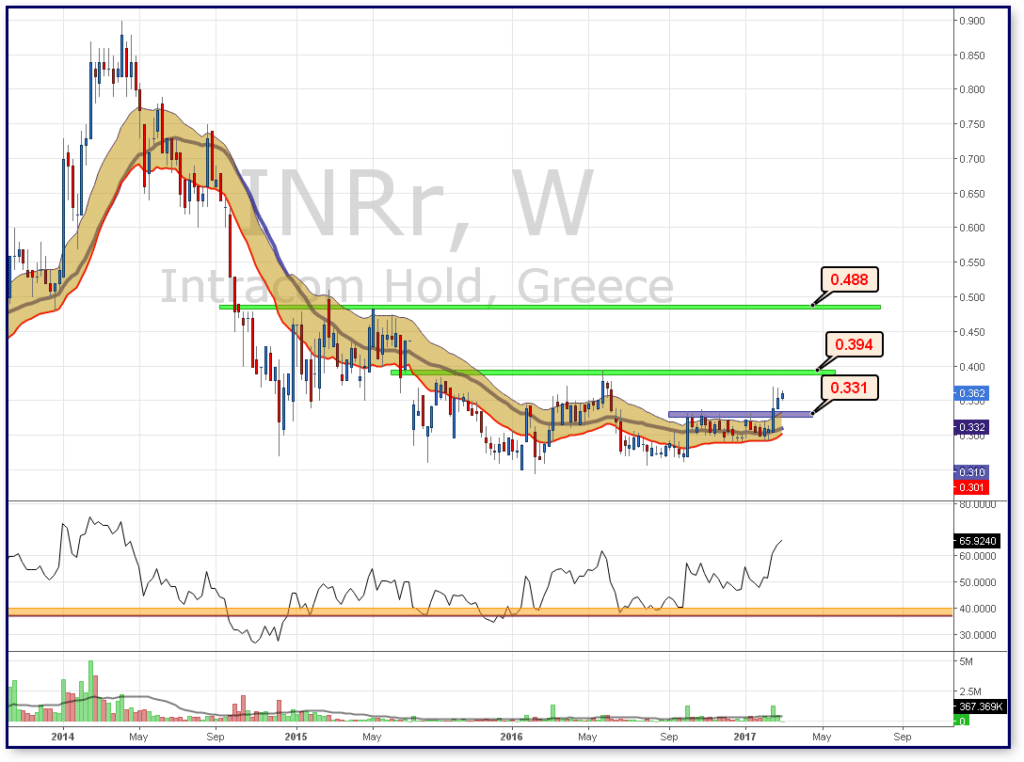The image size is (1024, 762).
Task: Click the 0.700 price scale label
Action: click(x=972, y=159)
